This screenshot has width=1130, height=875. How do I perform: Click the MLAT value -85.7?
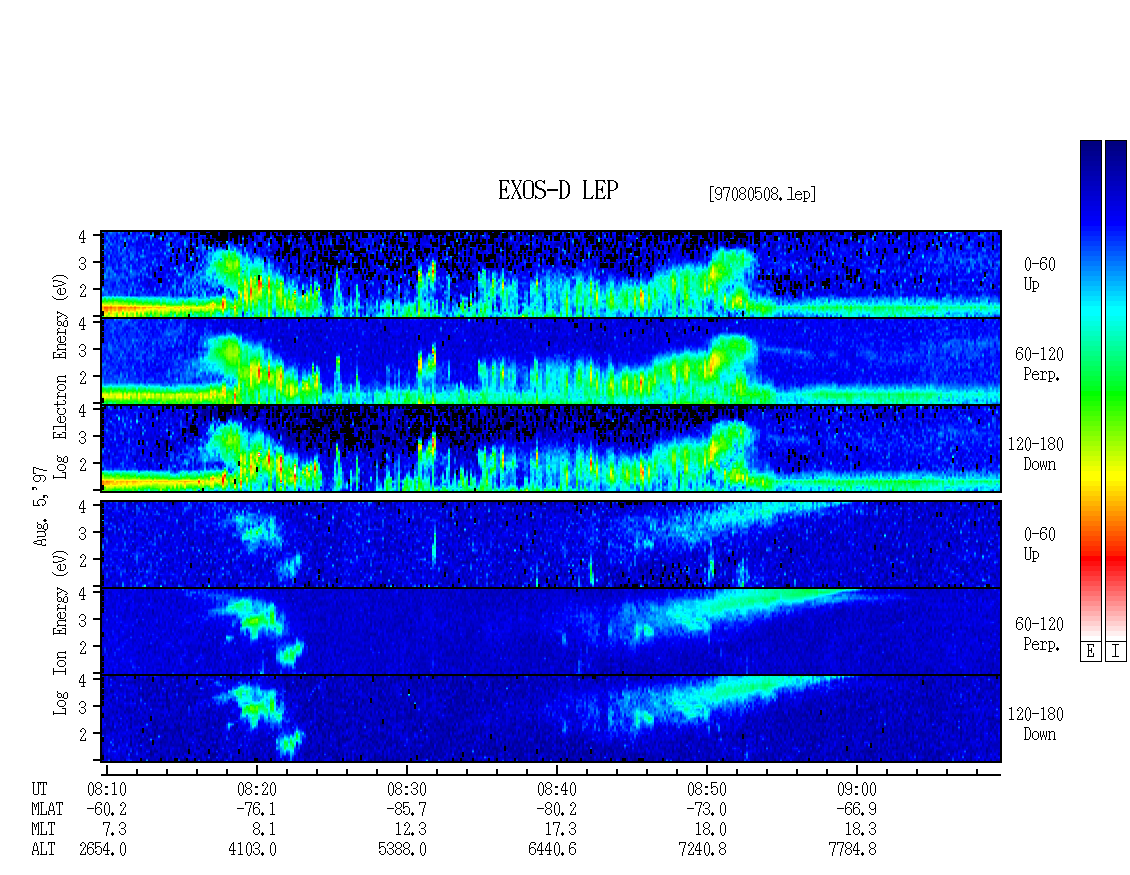[x=406, y=809]
